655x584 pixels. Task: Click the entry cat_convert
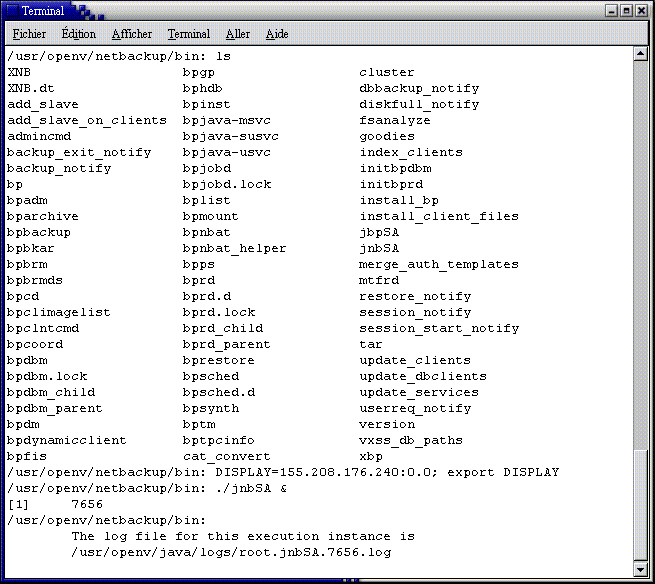point(227,457)
